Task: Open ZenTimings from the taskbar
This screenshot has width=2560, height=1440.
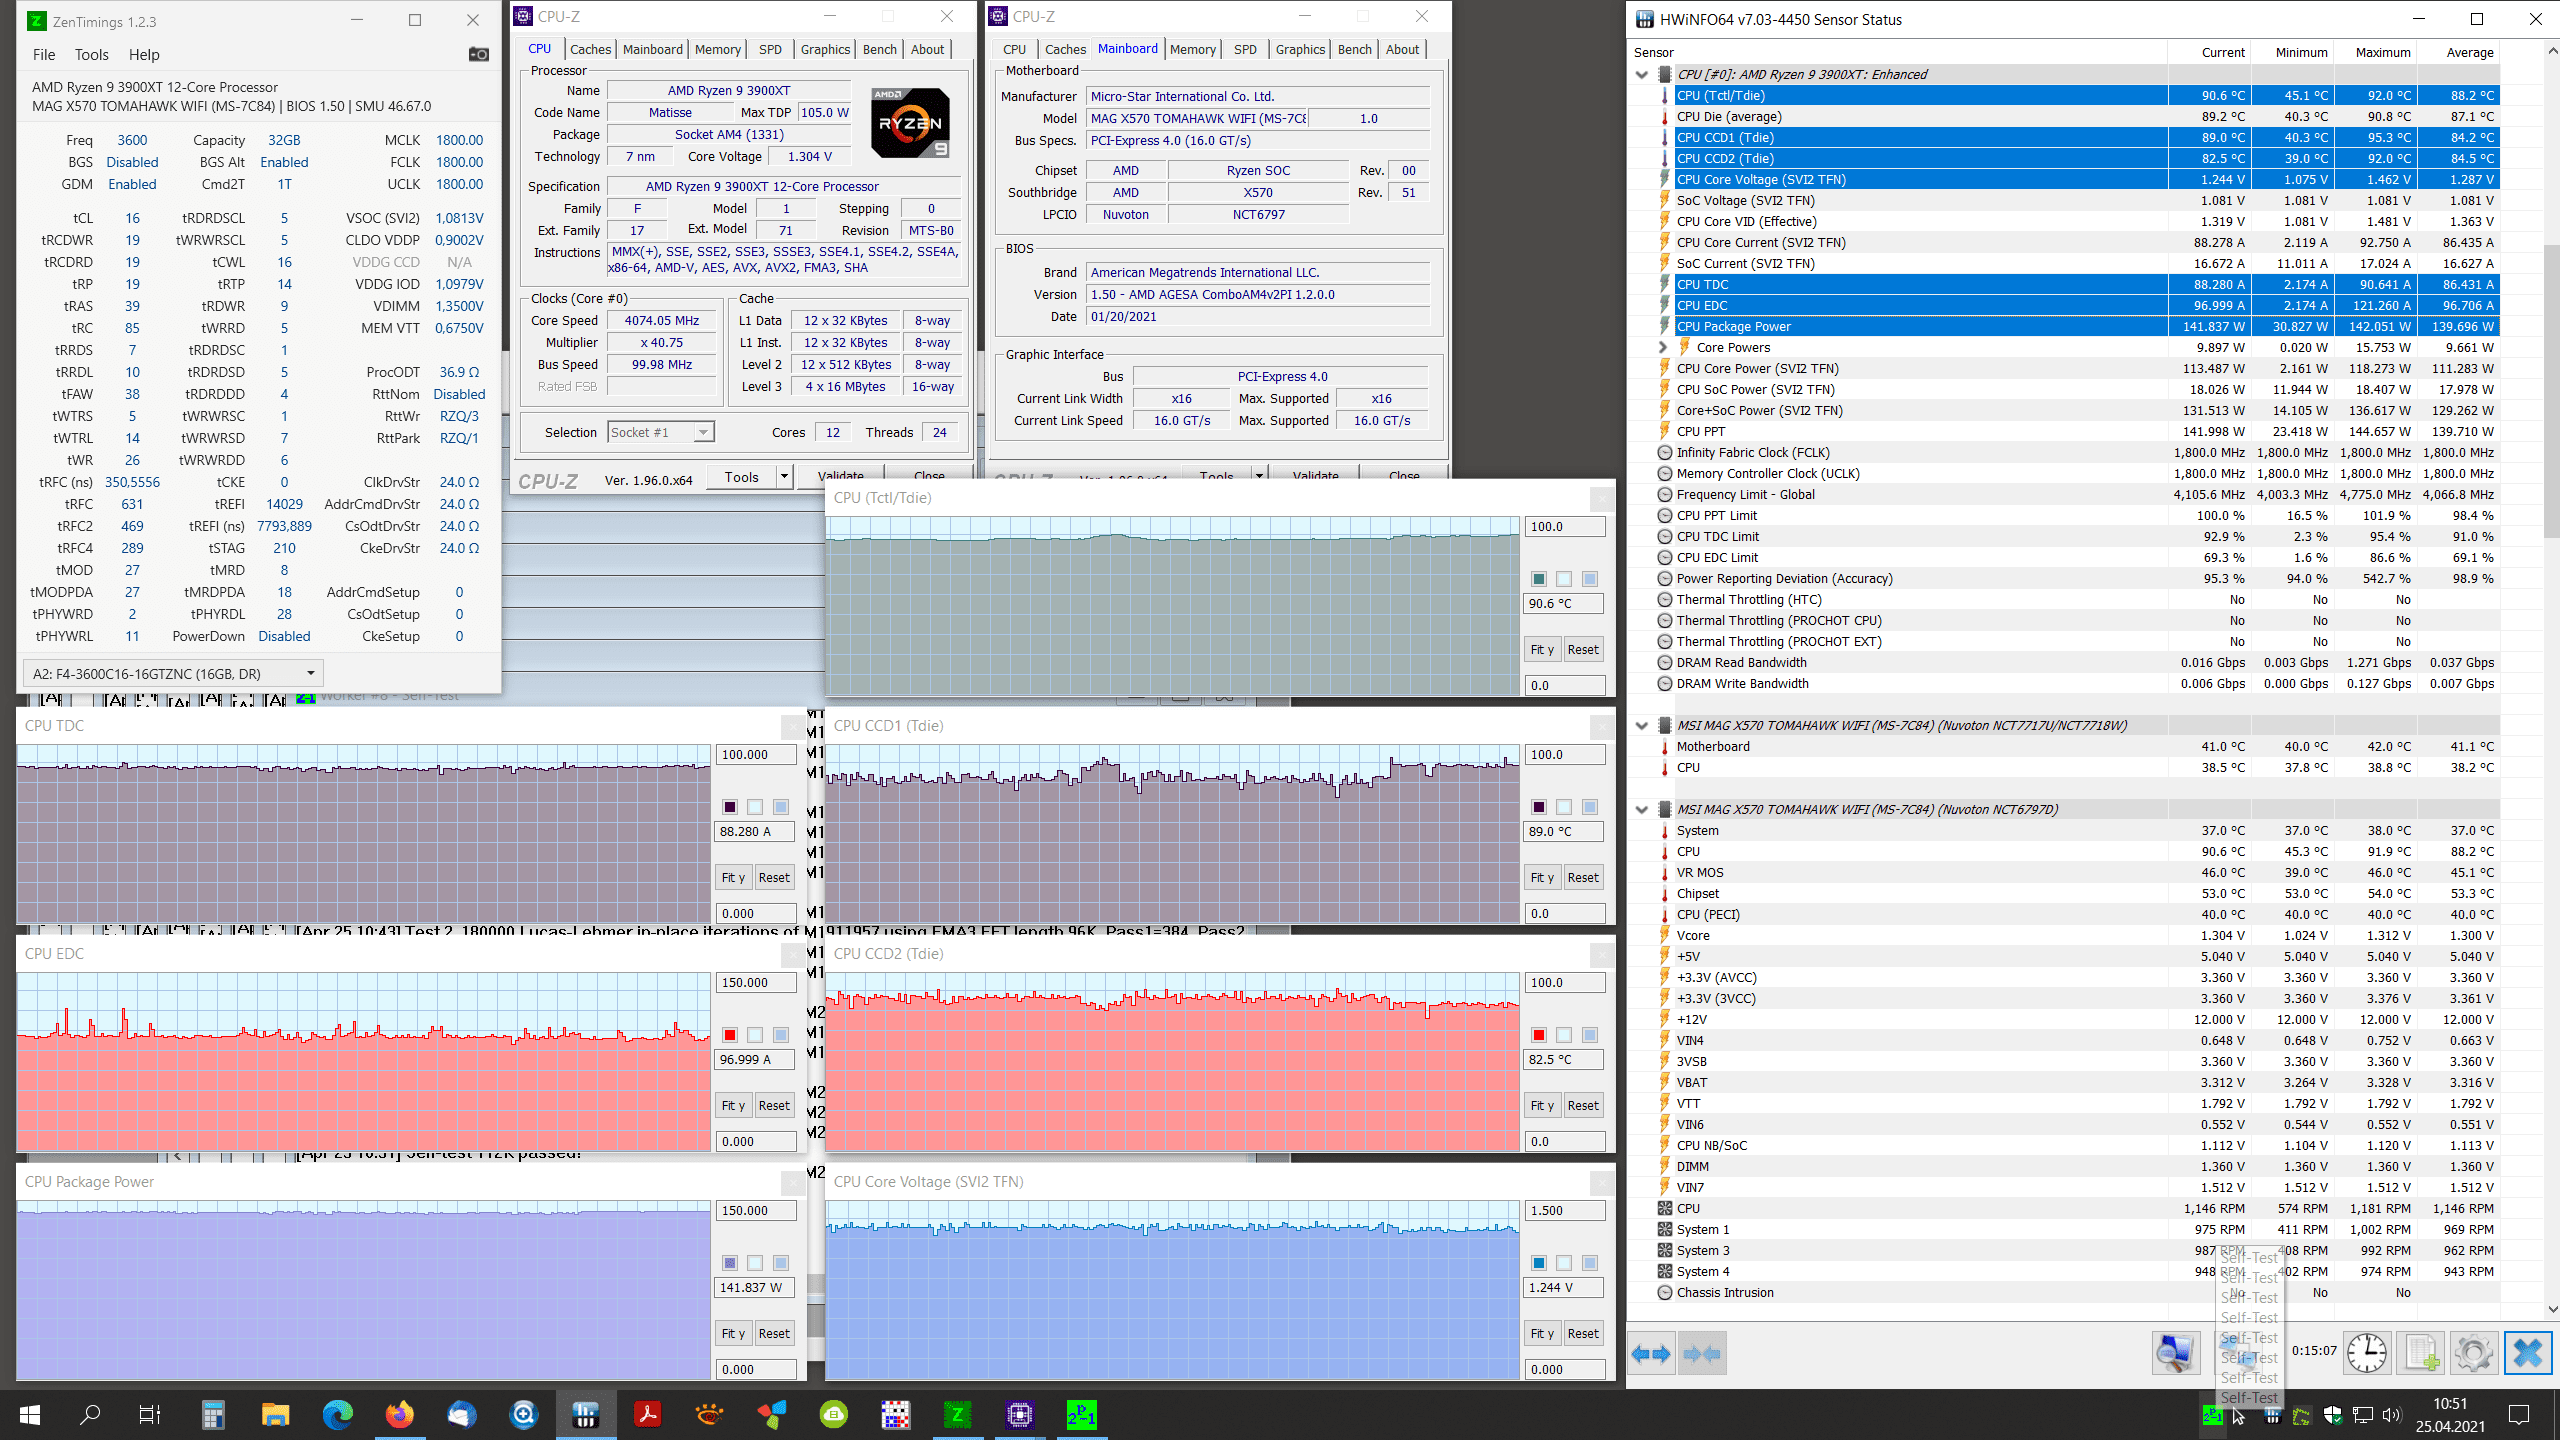Action: click(958, 1414)
